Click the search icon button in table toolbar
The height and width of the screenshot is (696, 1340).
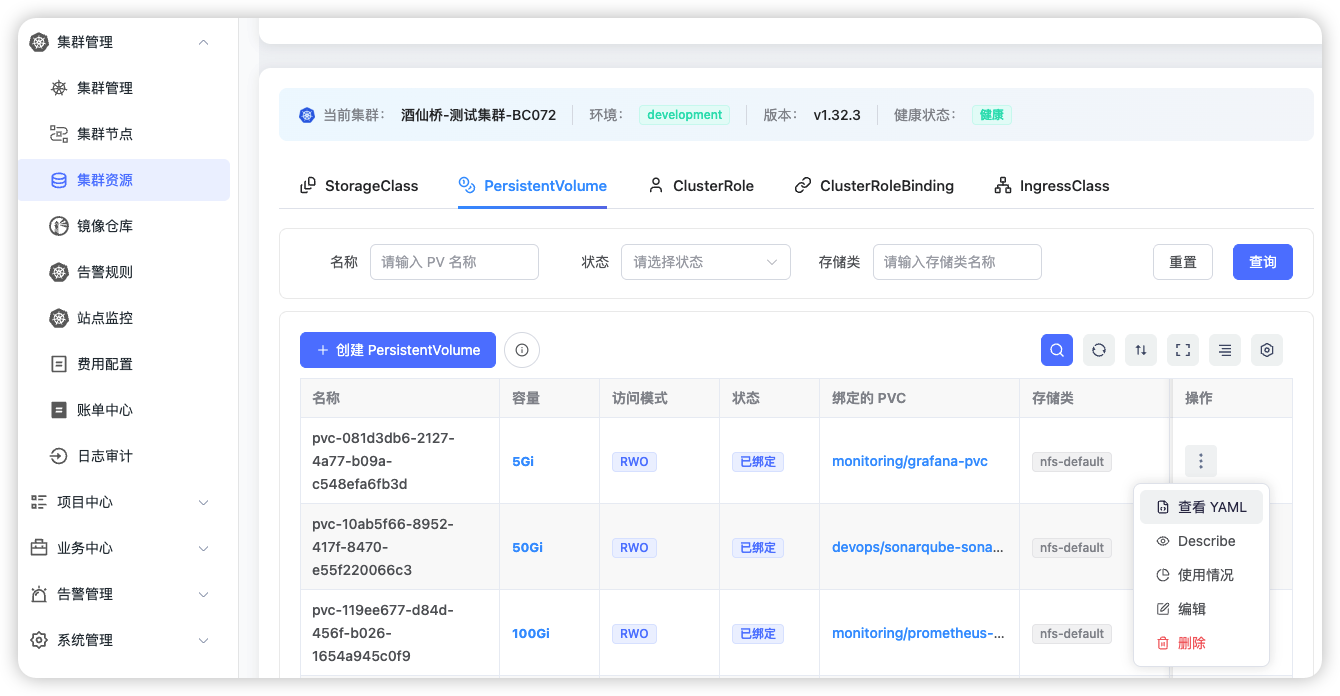(x=1057, y=350)
